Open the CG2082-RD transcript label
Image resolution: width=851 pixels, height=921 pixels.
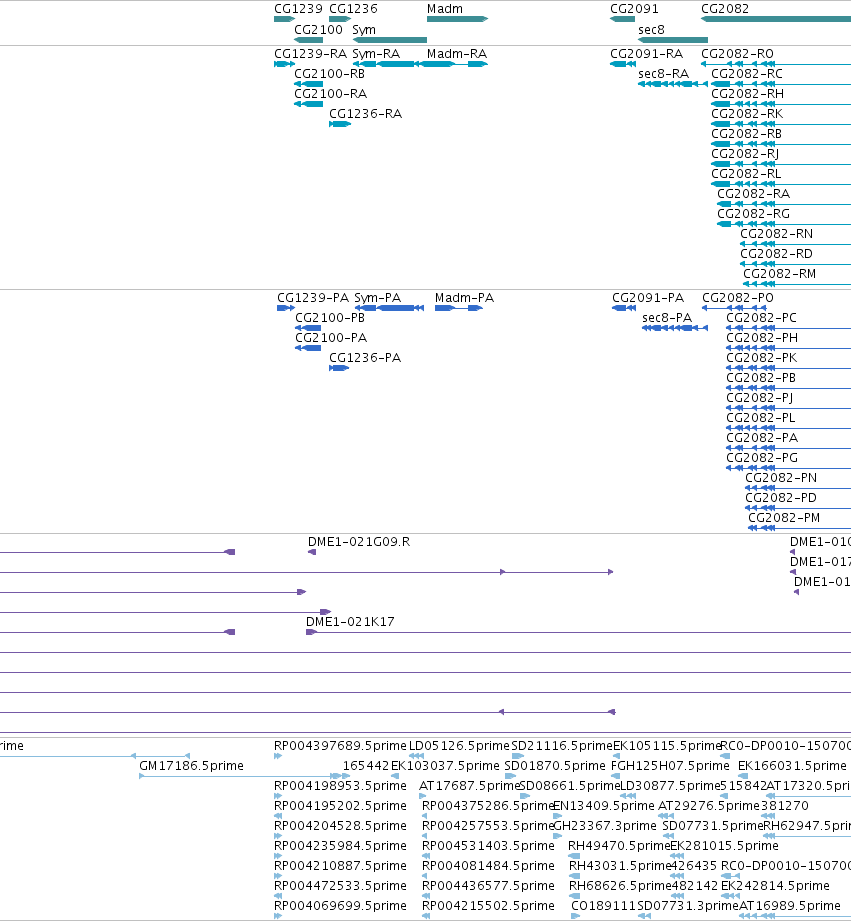776,253
